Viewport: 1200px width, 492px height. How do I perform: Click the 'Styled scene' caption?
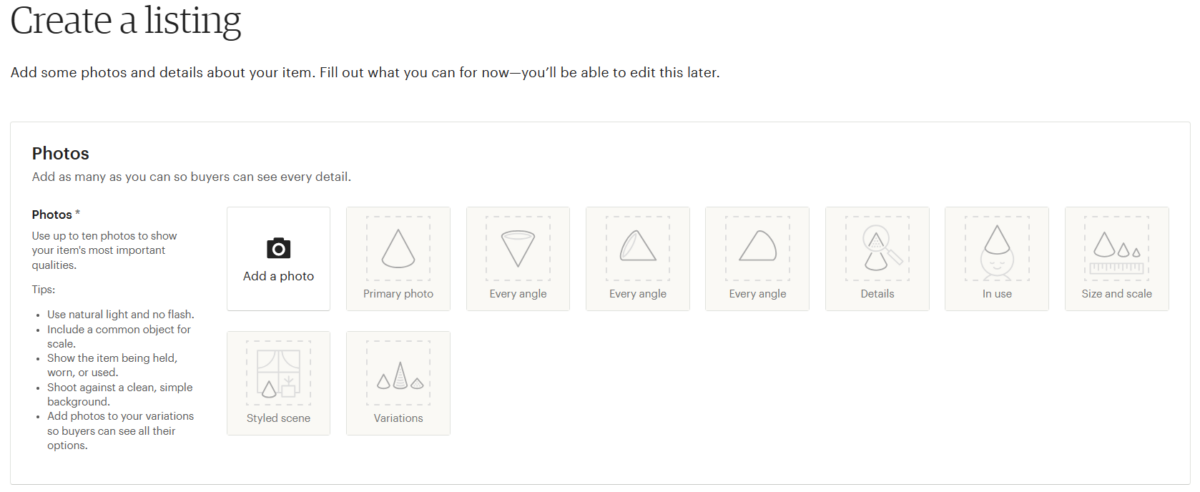point(278,418)
